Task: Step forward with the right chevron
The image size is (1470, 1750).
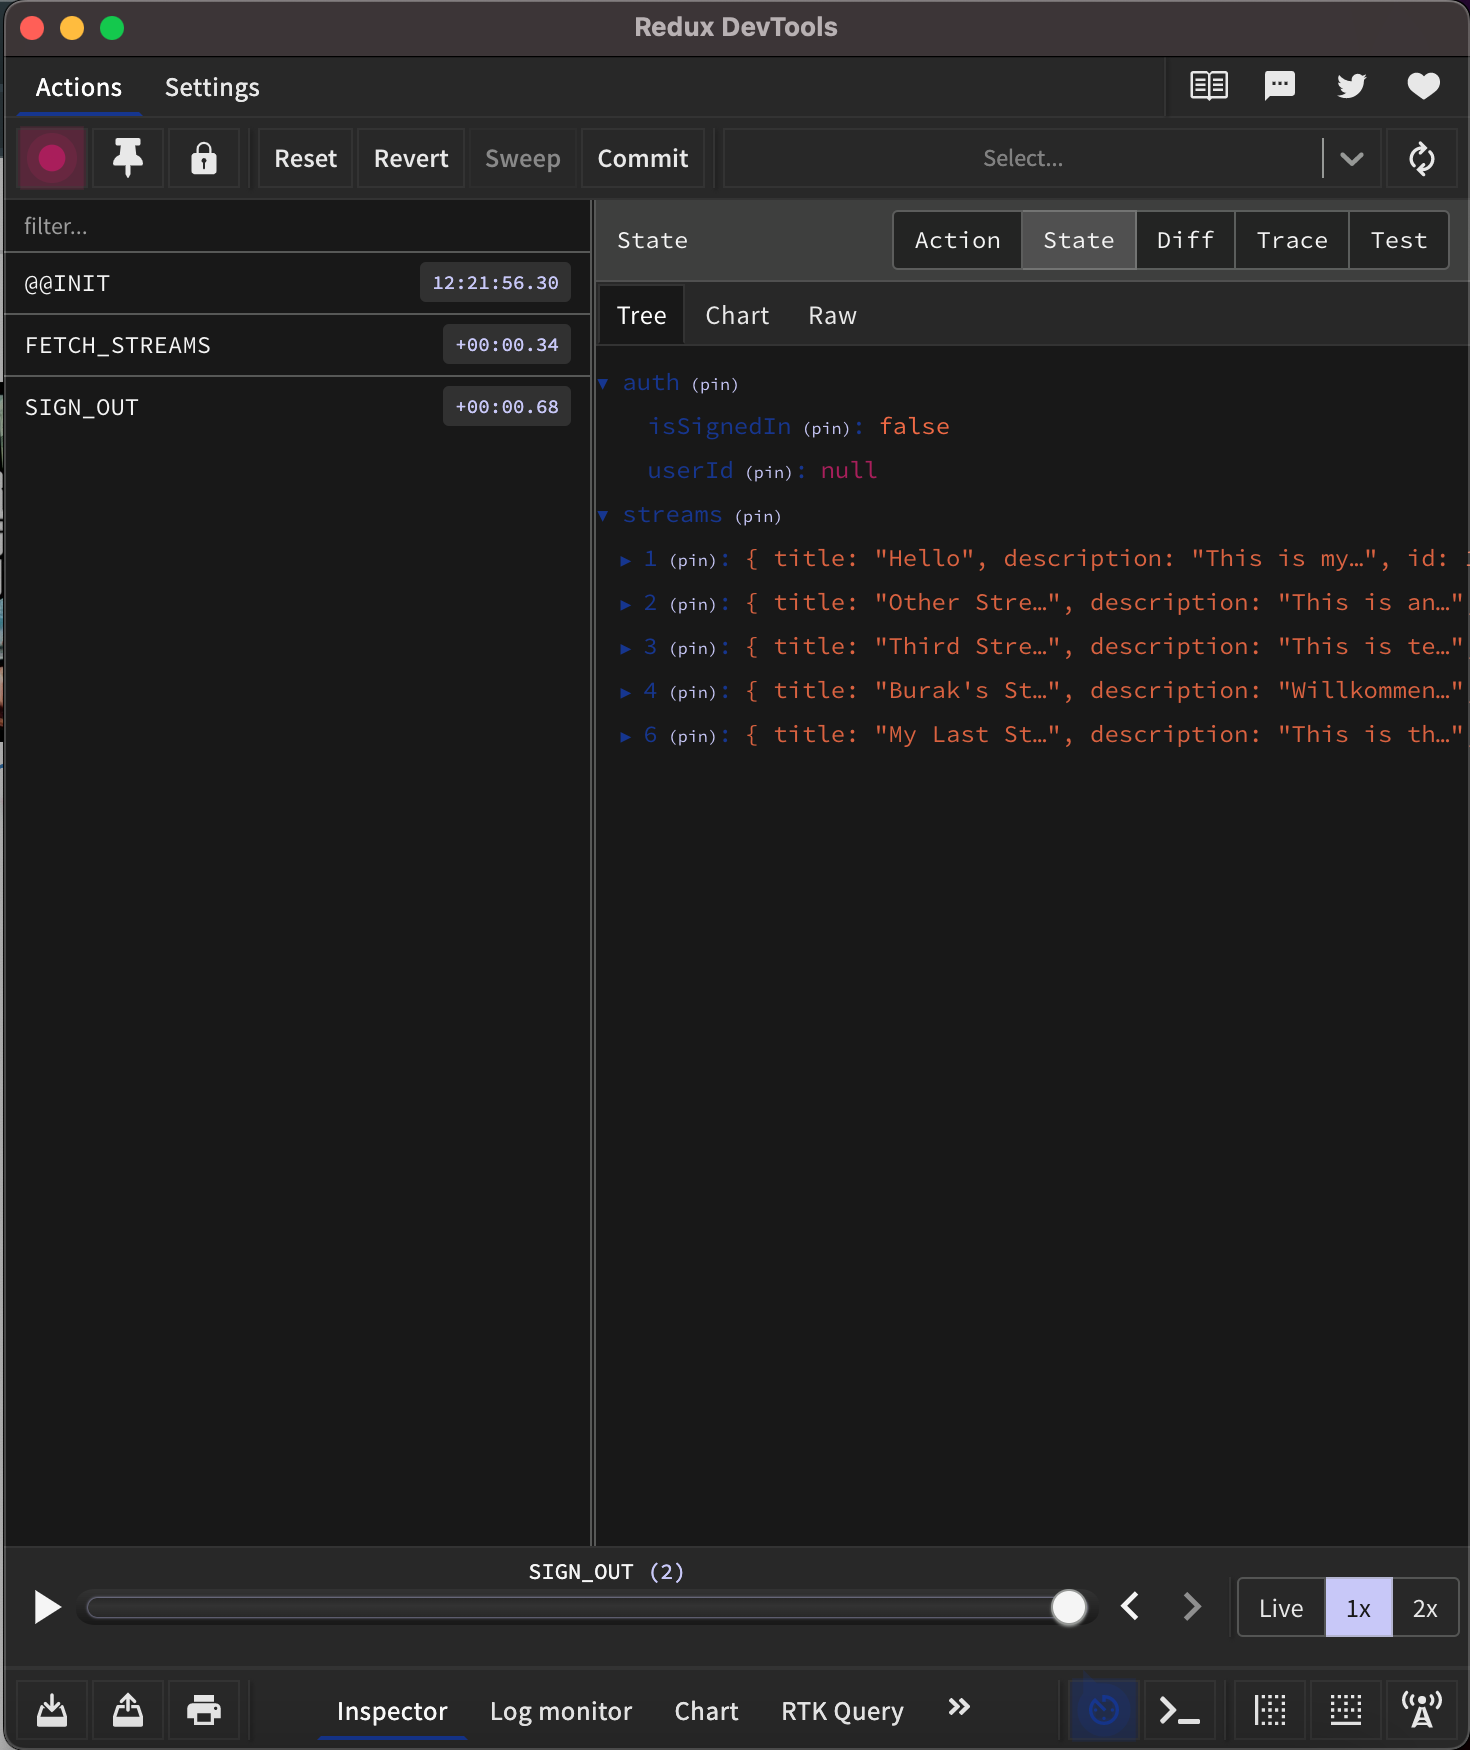Action: (x=1192, y=1607)
